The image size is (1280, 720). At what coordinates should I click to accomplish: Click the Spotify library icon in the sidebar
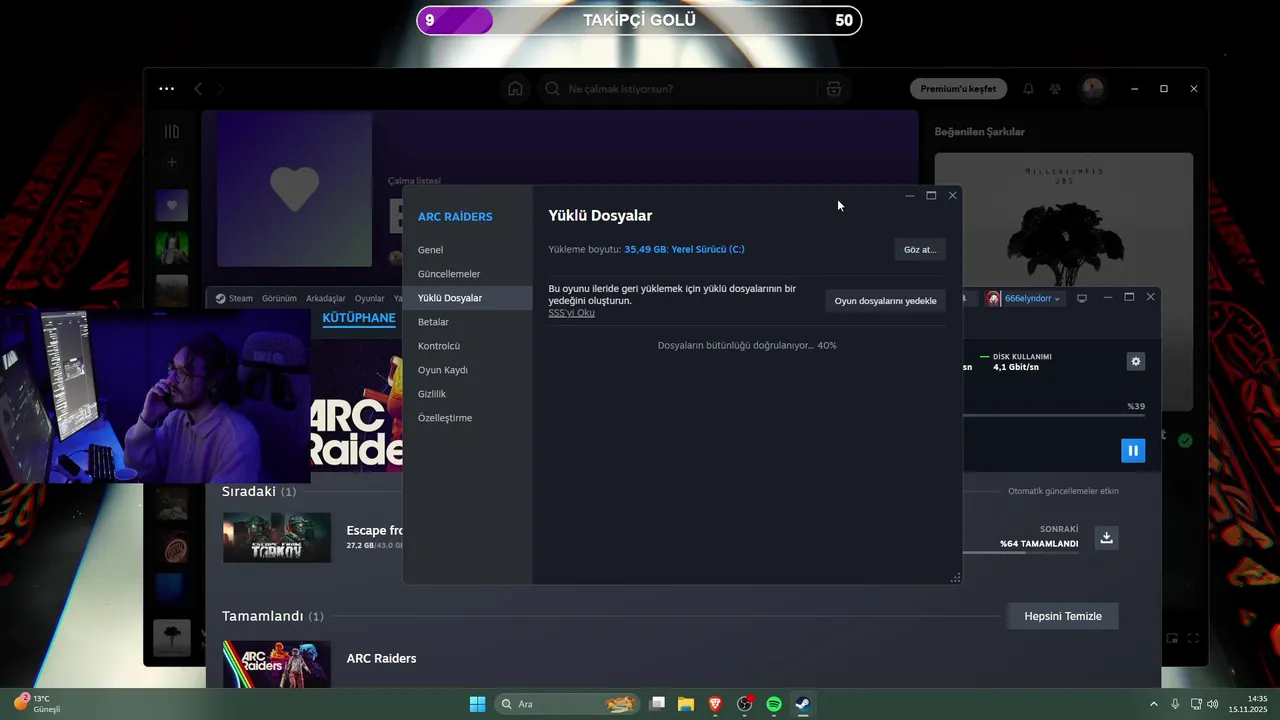172,132
